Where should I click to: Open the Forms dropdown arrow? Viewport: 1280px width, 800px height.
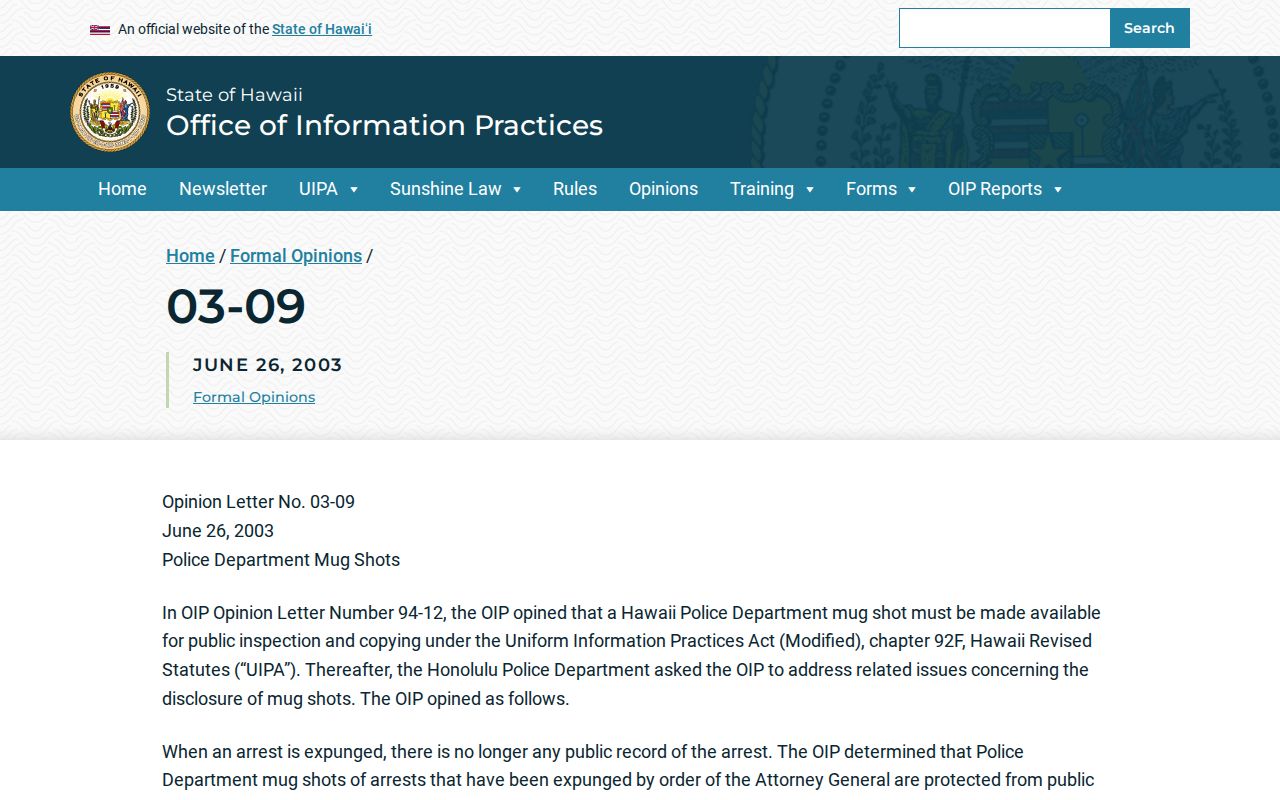pos(912,190)
